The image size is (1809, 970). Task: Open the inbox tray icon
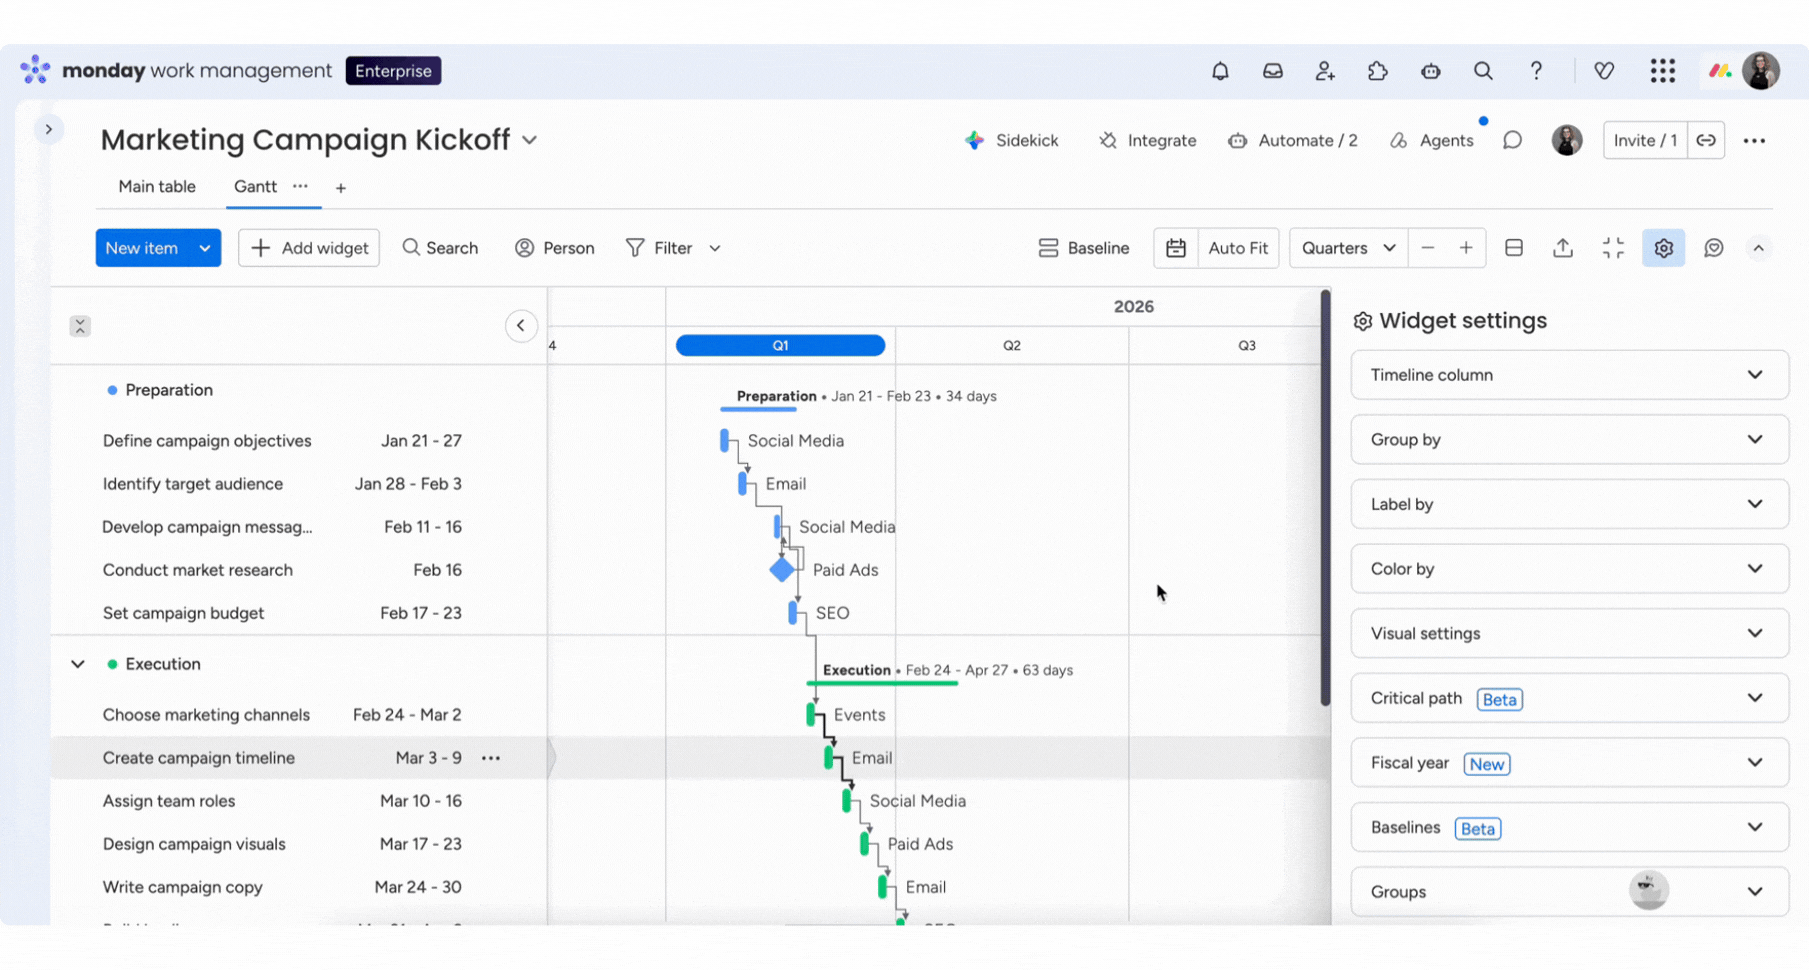point(1272,71)
